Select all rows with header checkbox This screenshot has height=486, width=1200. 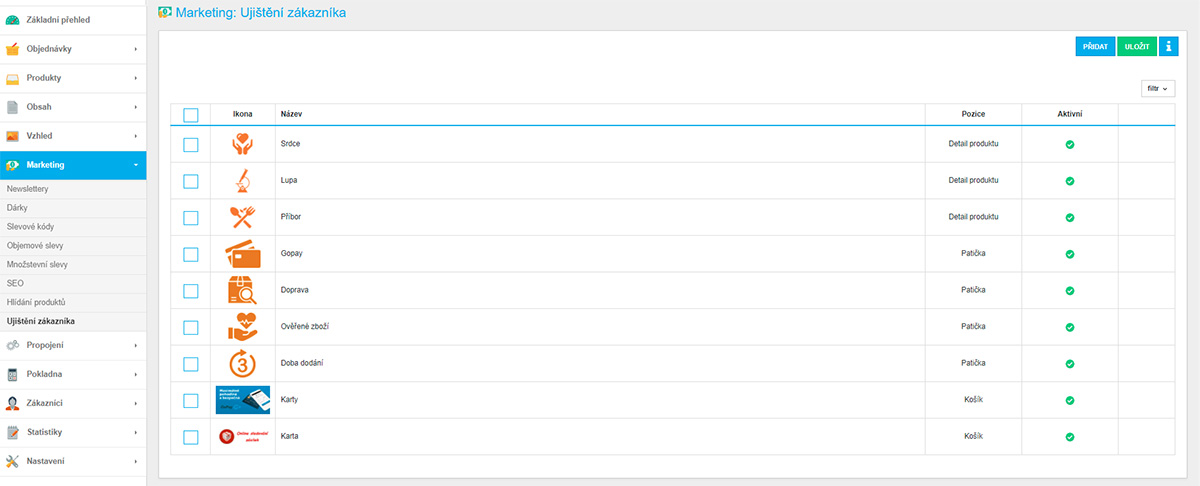191,115
